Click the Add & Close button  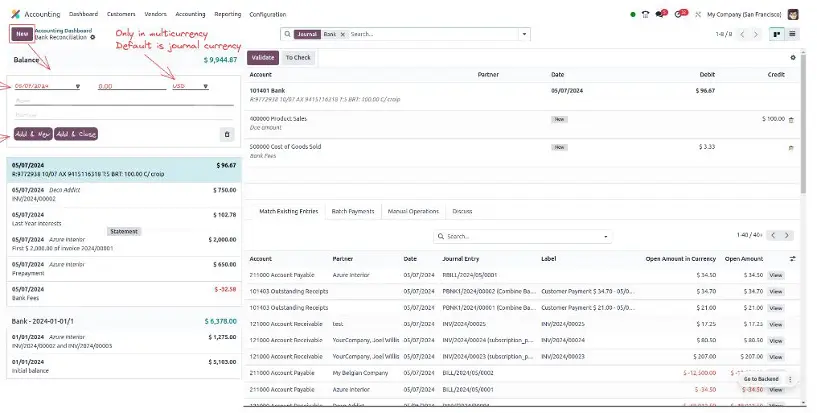(76, 135)
